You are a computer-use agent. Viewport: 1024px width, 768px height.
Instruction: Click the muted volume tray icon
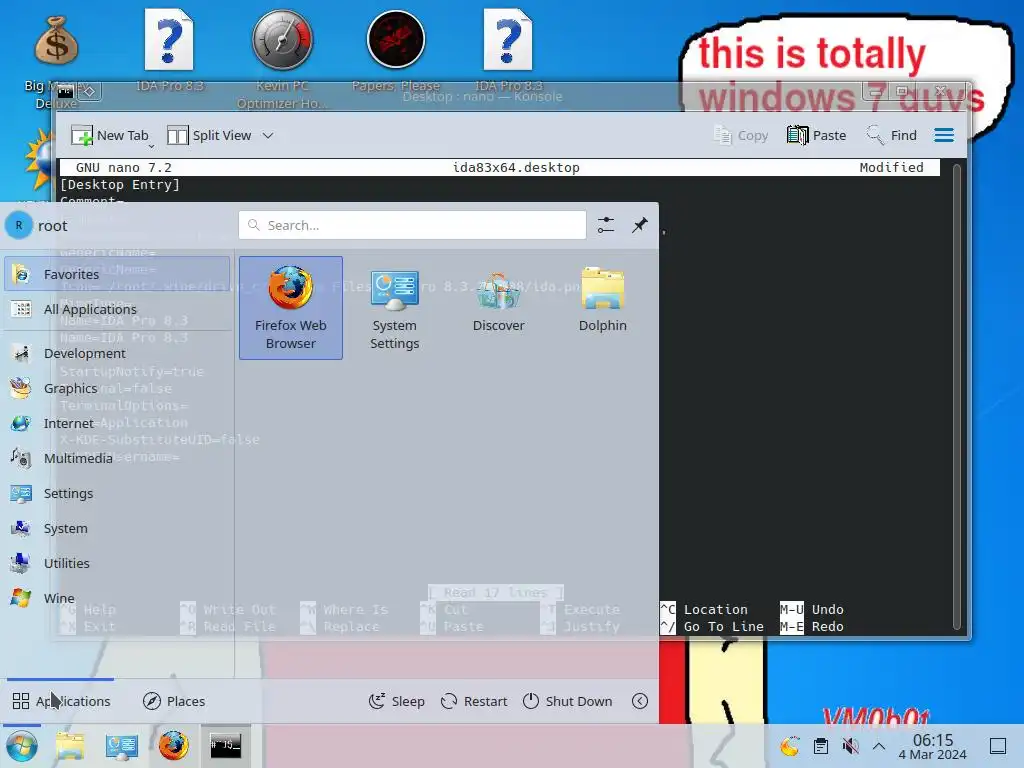(850, 746)
